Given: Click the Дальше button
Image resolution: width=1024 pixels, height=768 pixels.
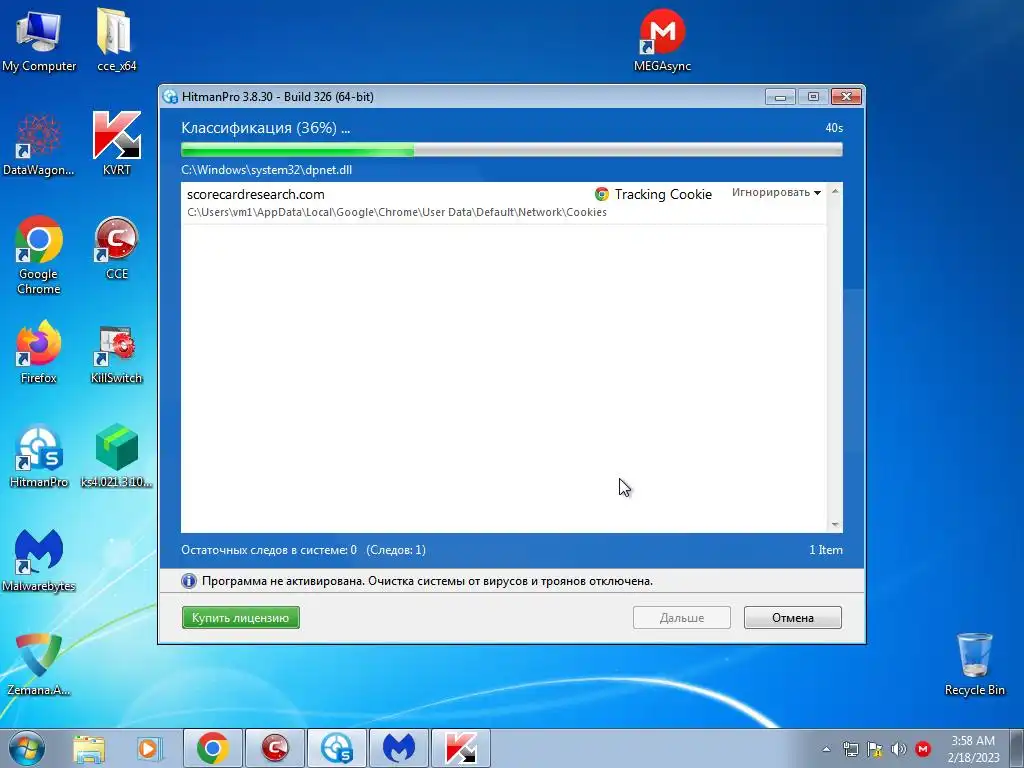Looking at the screenshot, I should (682, 618).
